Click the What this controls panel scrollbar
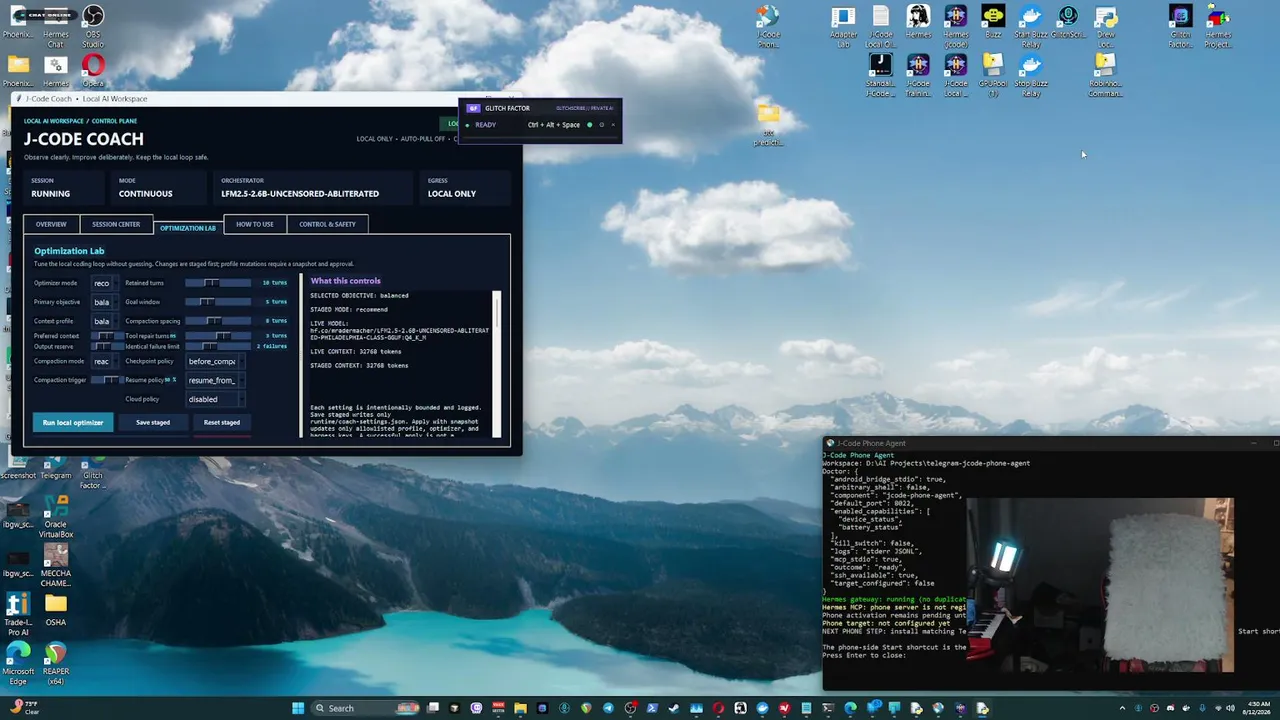The width and height of the screenshot is (1280, 720). (497, 364)
